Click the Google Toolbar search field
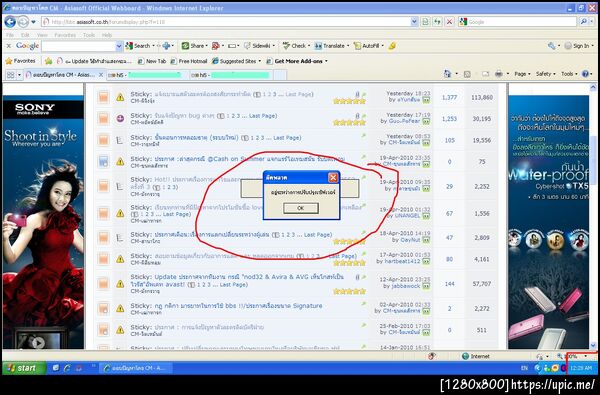600x395 pixels. 78,46
